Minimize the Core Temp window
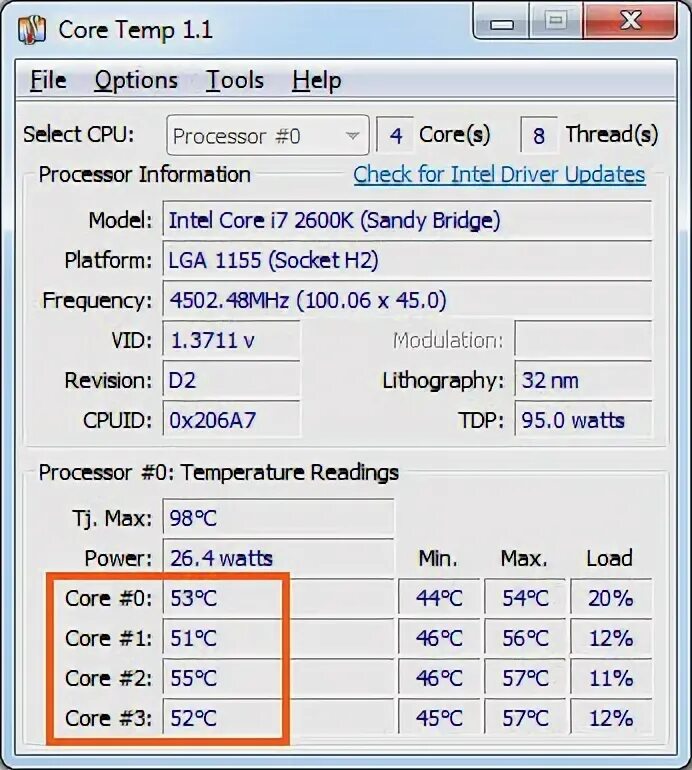This screenshot has height=770, width=692. [x=501, y=22]
